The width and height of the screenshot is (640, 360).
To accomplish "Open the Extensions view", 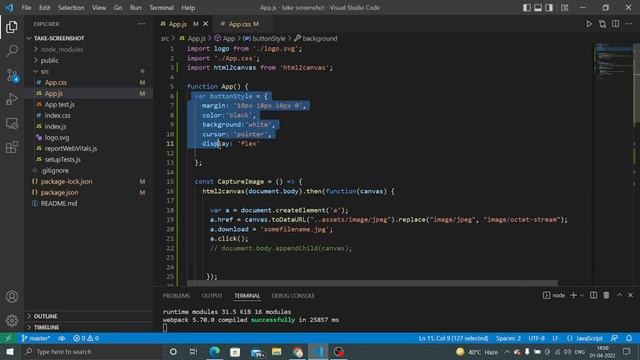I will pos(12,147).
